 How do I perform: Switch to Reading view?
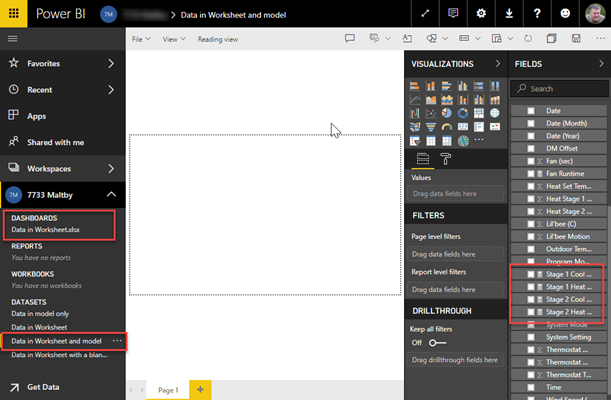click(x=217, y=39)
